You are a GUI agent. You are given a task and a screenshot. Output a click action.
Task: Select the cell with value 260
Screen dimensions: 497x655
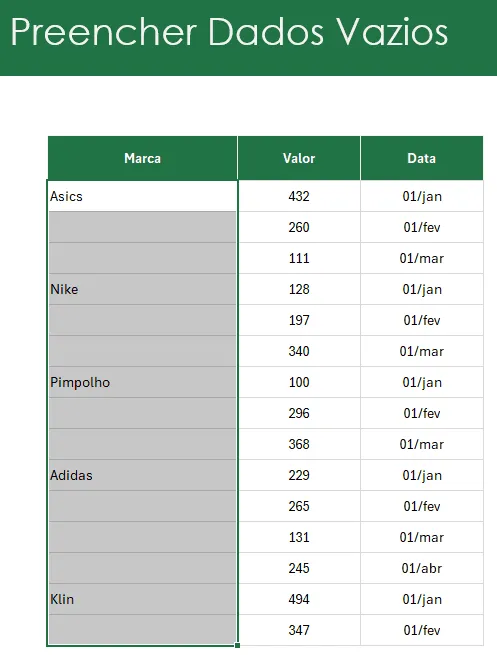(x=299, y=227)
